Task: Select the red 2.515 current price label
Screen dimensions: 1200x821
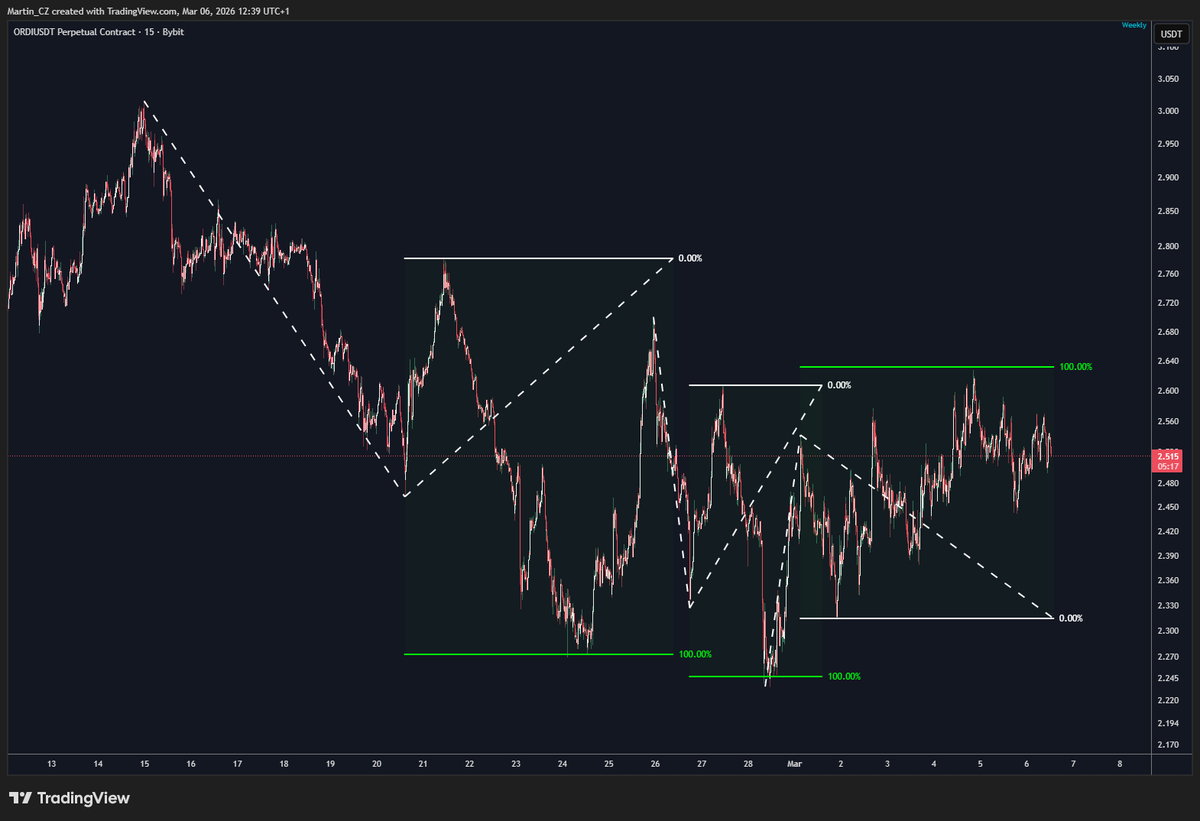Action: 1169,454
